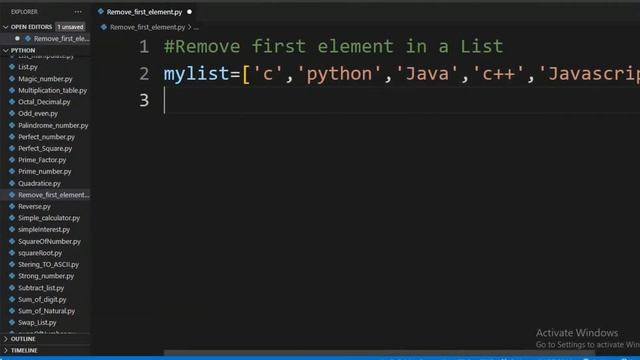Click the 'python' string on line 2

tap(339, 74)
